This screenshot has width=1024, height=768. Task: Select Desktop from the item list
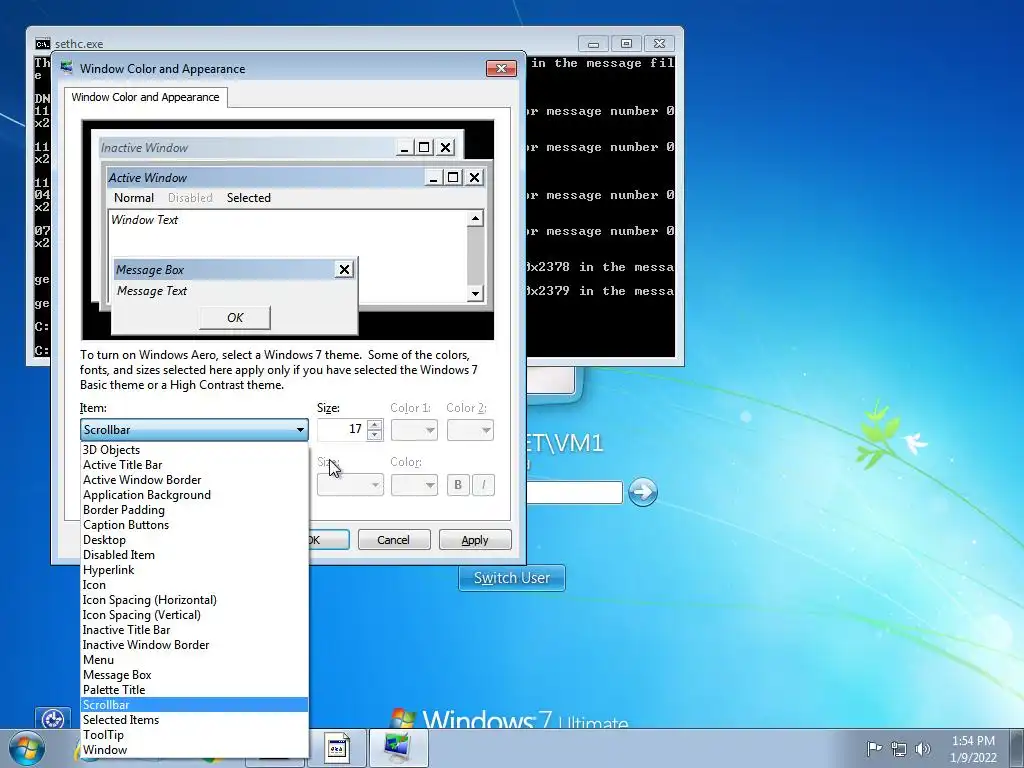click(x=194, y=540)
